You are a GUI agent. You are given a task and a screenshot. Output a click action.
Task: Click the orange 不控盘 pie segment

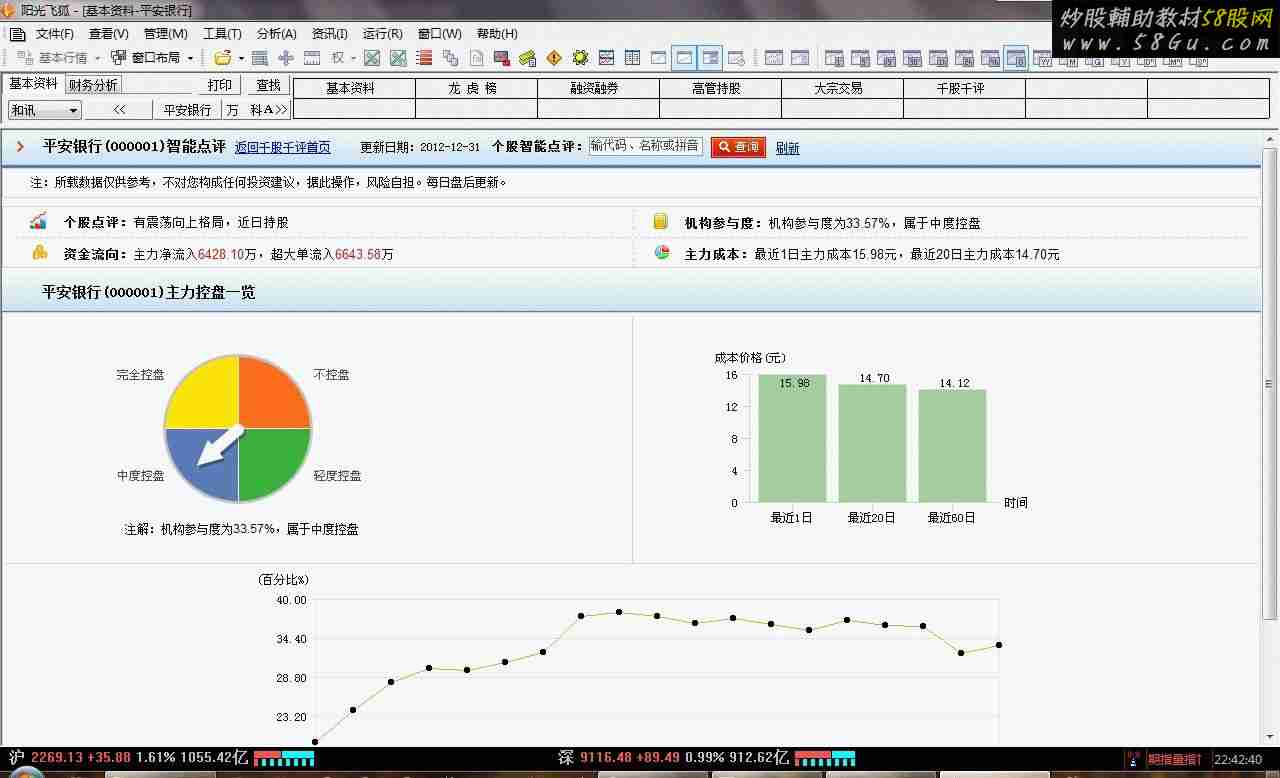[273, 392]
